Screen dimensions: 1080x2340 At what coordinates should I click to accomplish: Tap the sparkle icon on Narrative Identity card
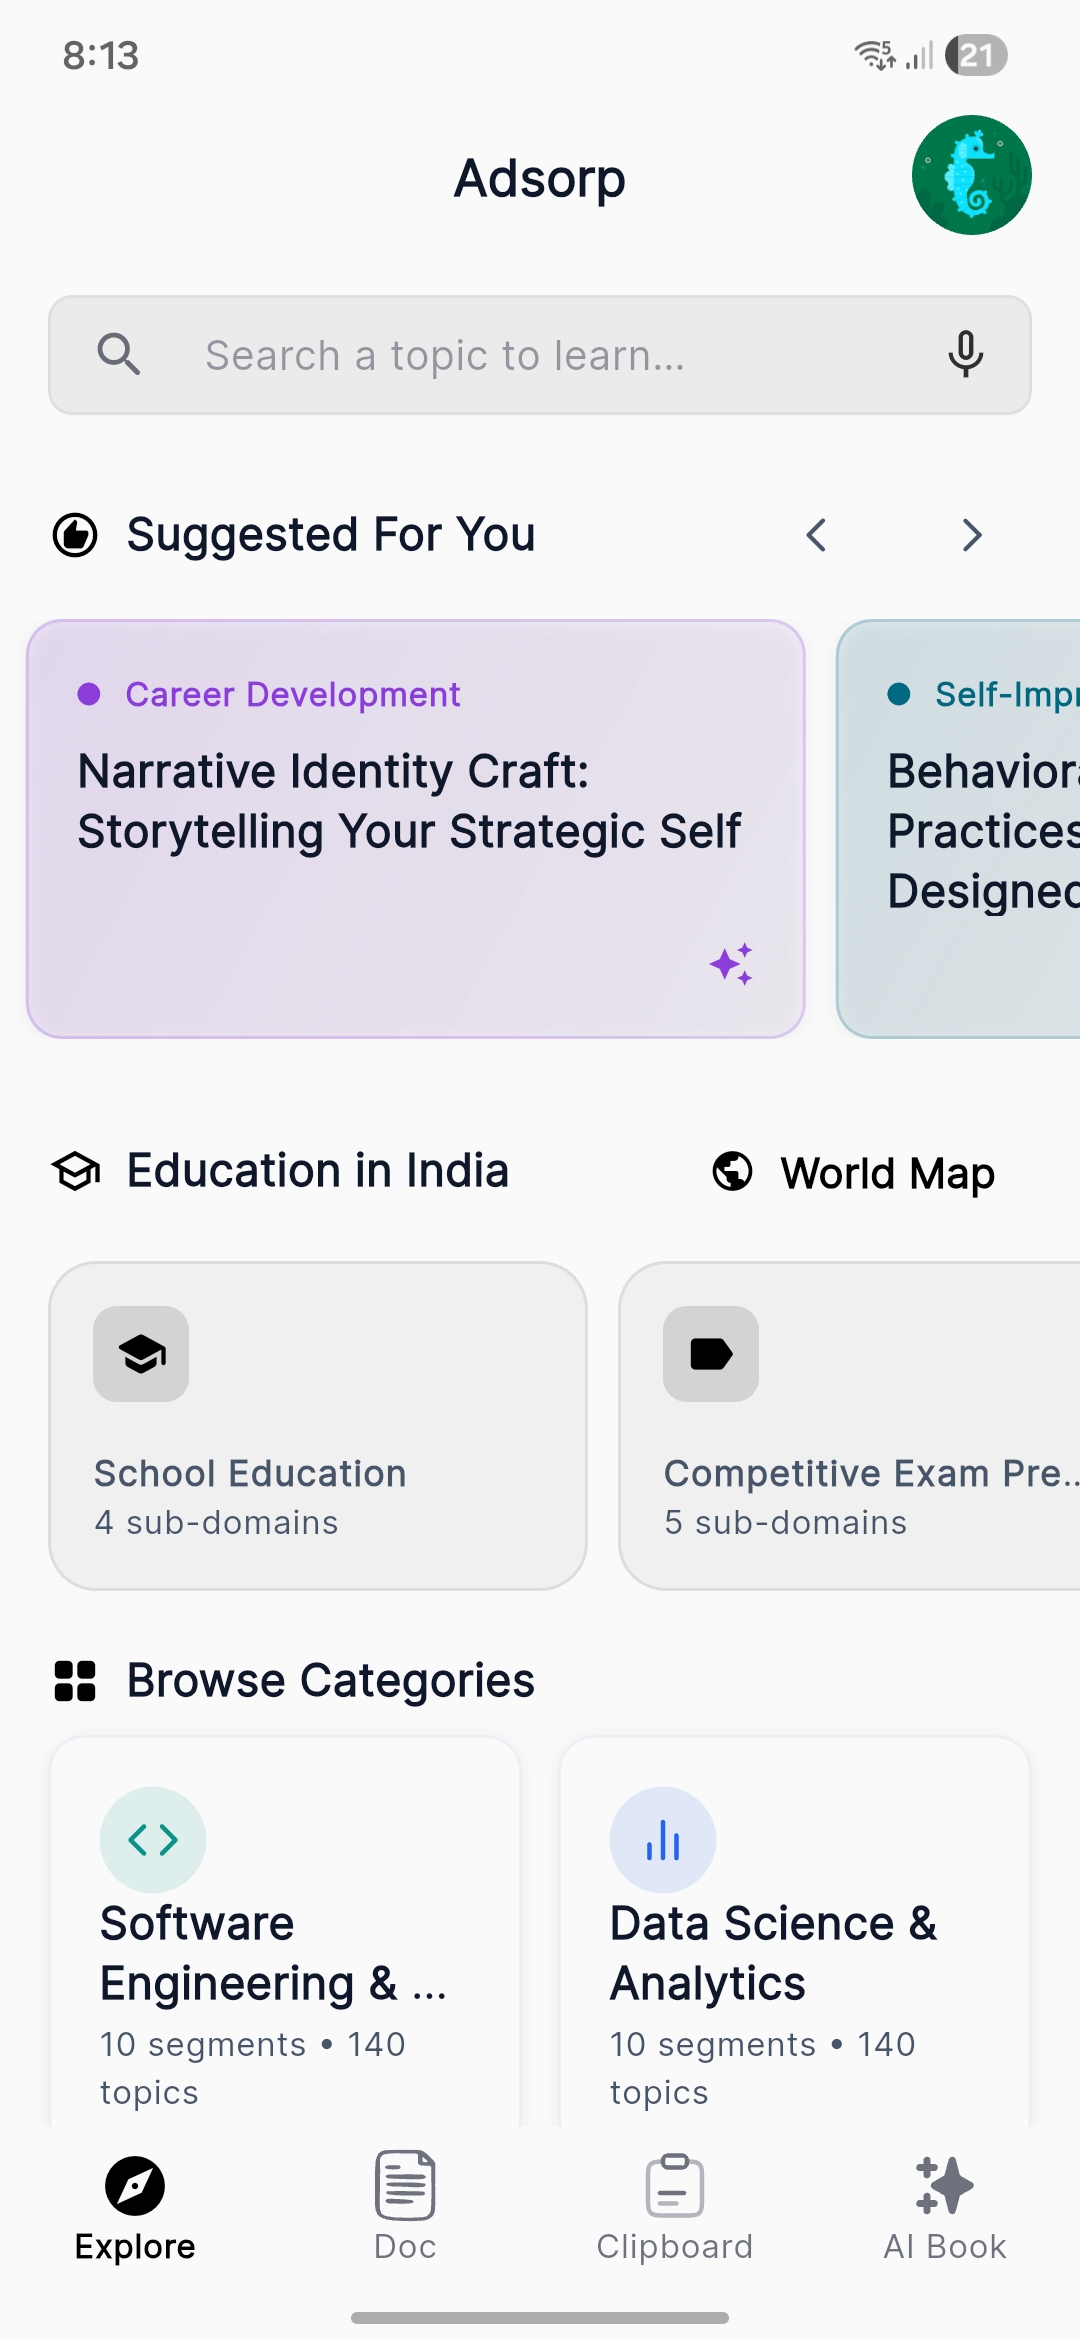click(731, 964)
